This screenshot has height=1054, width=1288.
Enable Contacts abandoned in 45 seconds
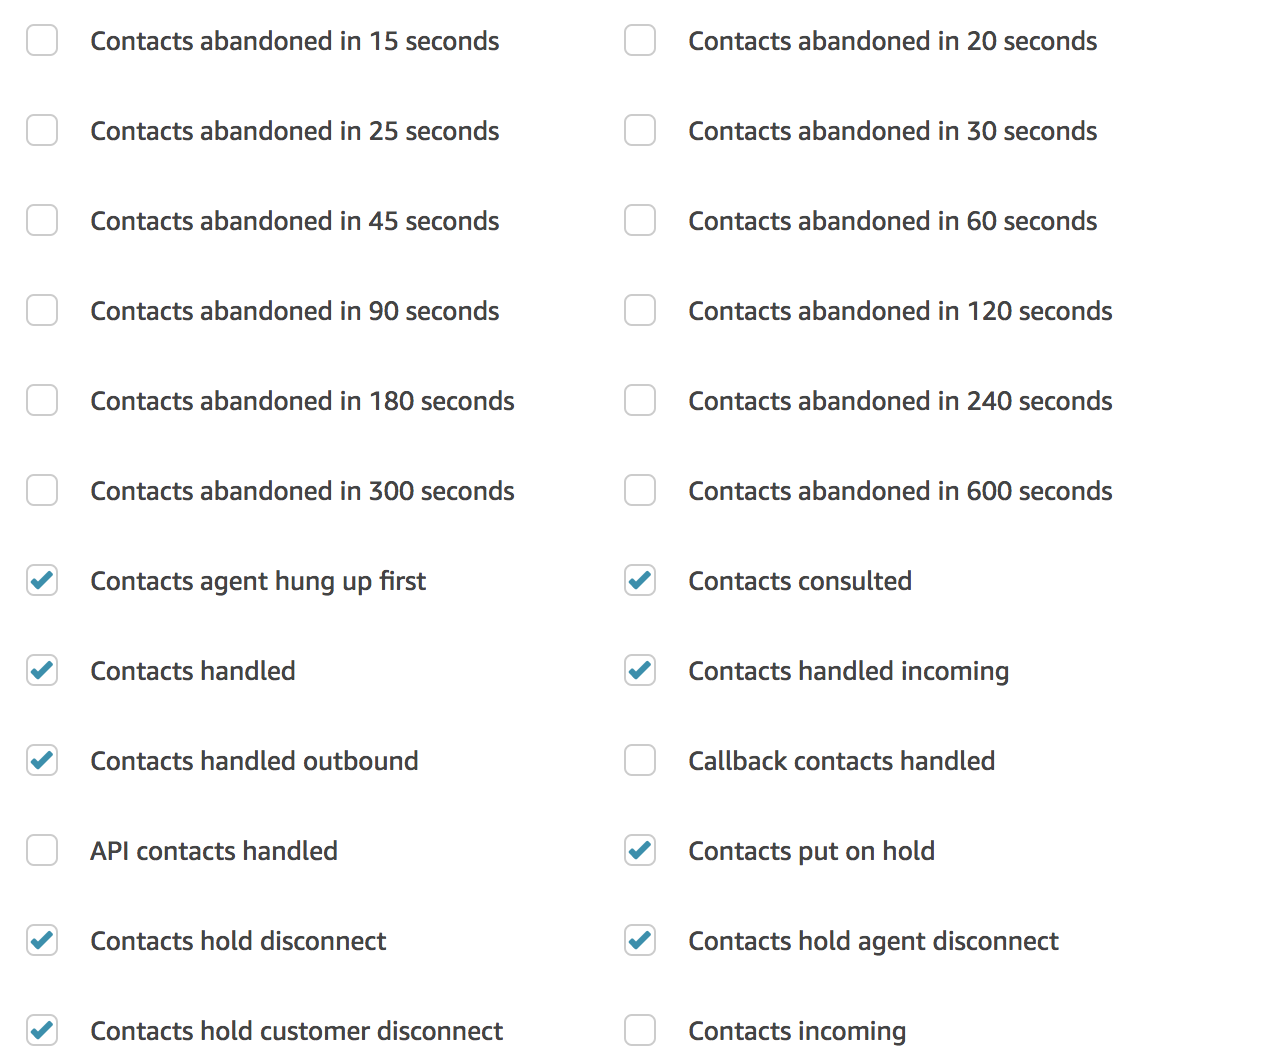(x=42, y=221)
